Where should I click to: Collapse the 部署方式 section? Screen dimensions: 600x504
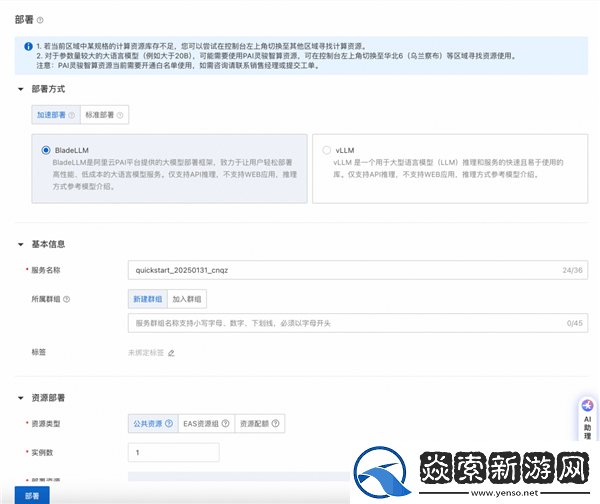pos(21,89)
